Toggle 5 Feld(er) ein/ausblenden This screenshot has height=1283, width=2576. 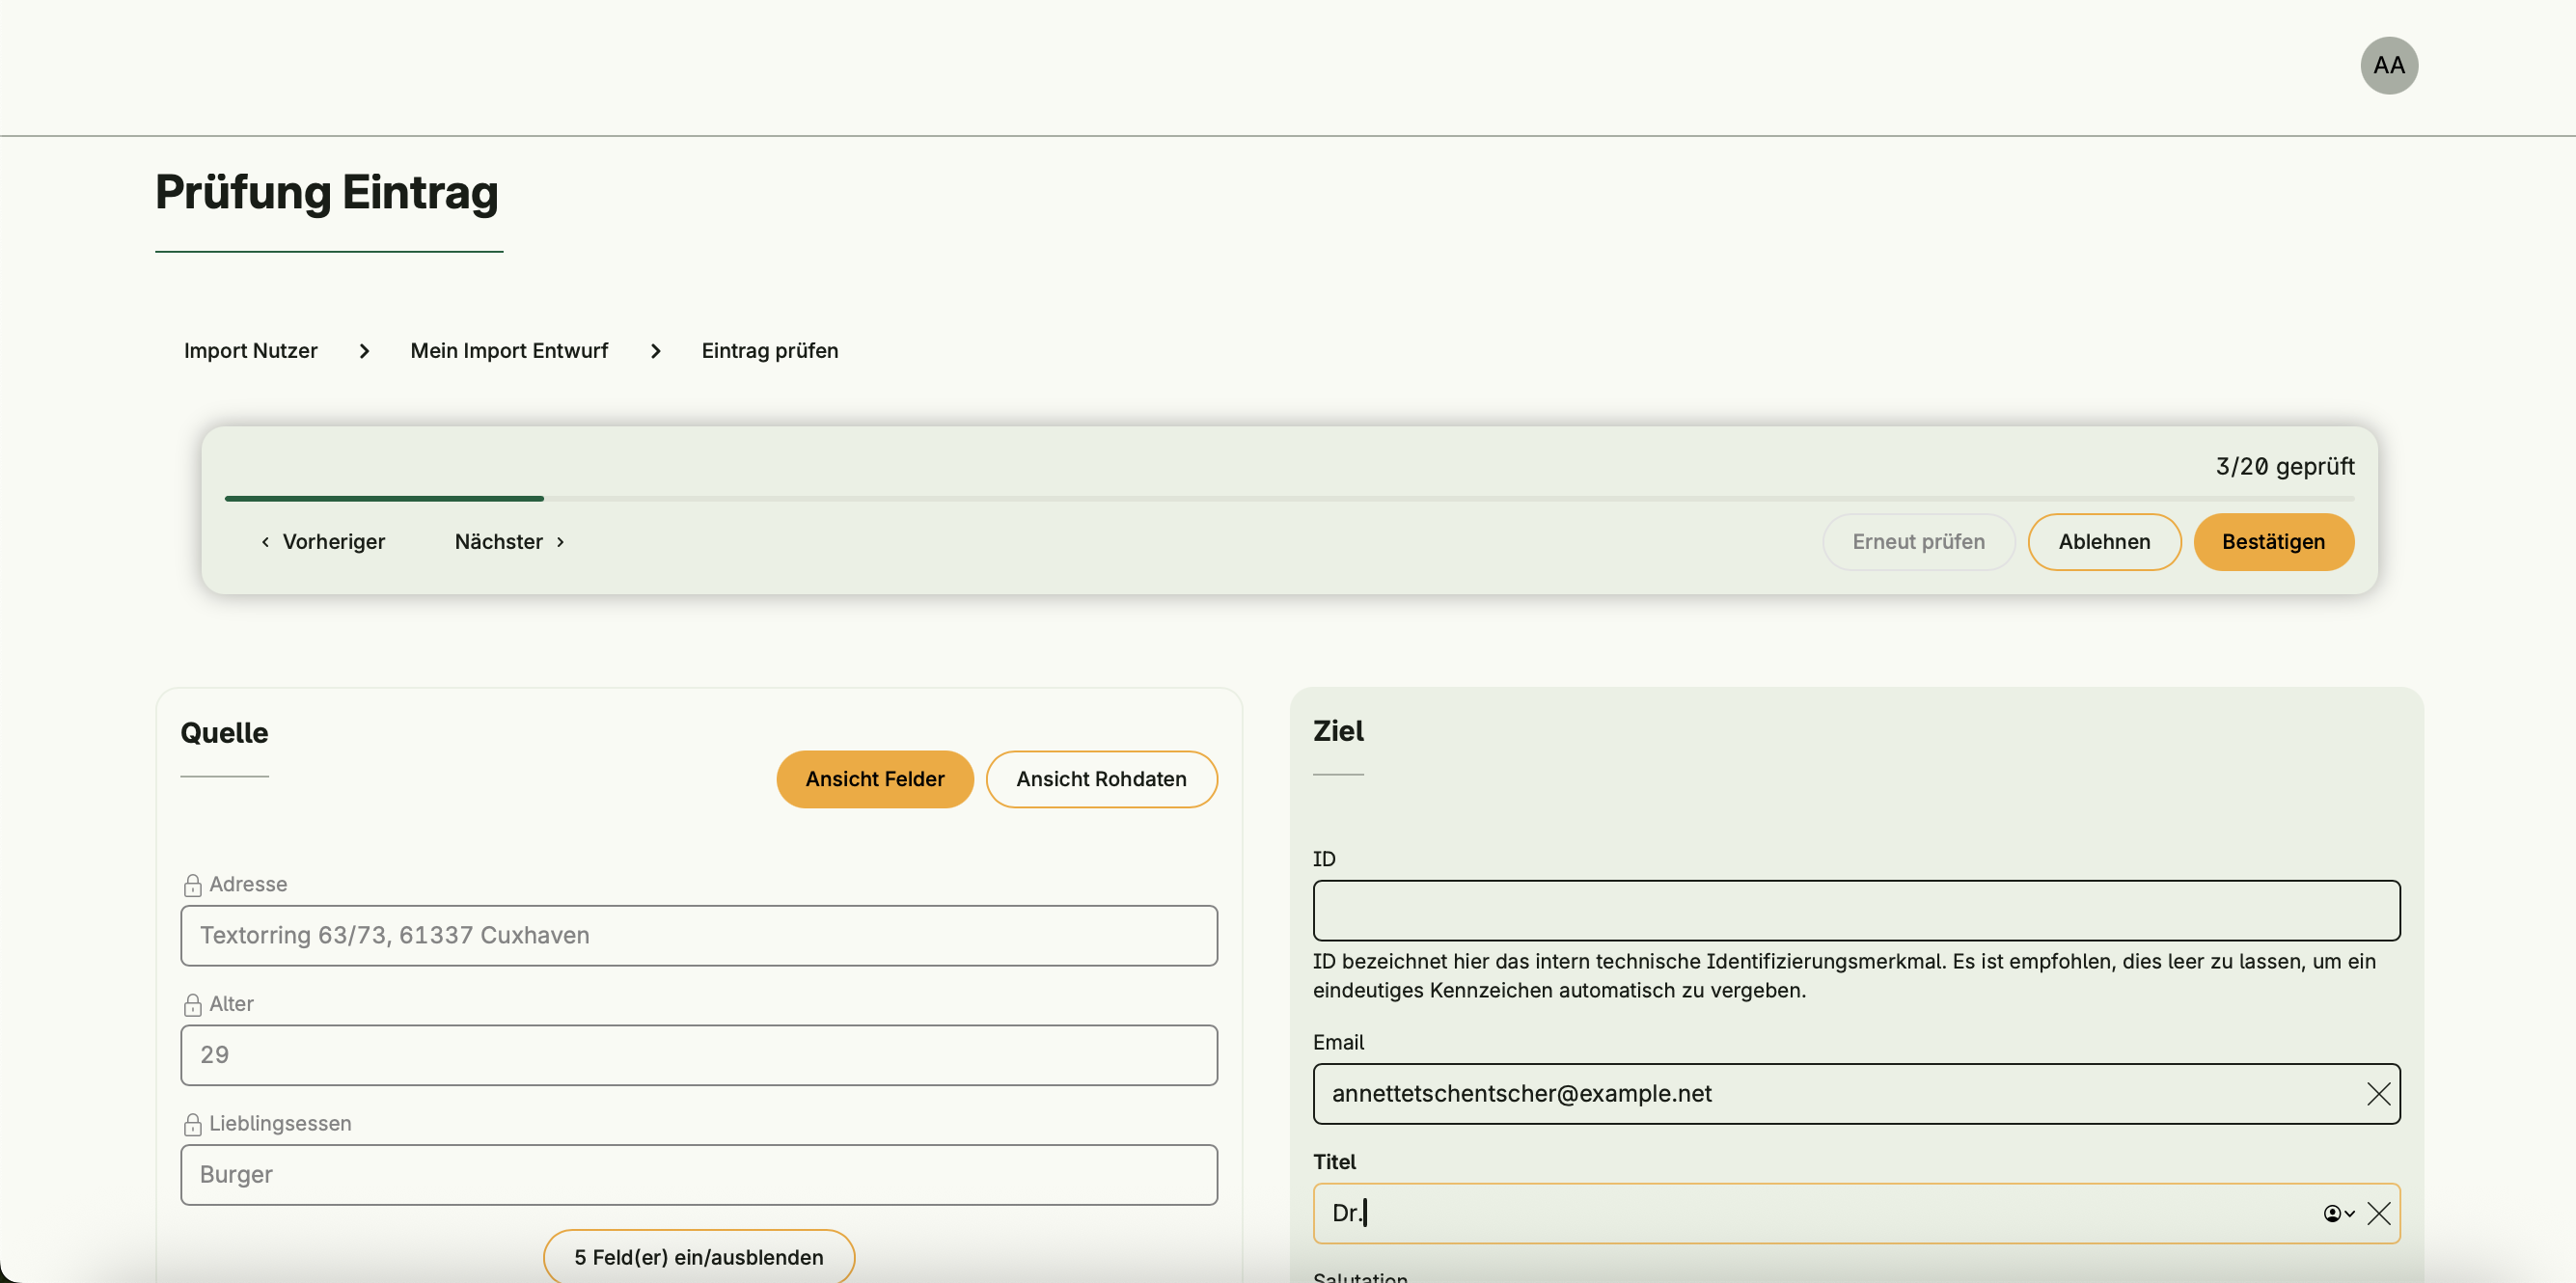pos(698,1256)
